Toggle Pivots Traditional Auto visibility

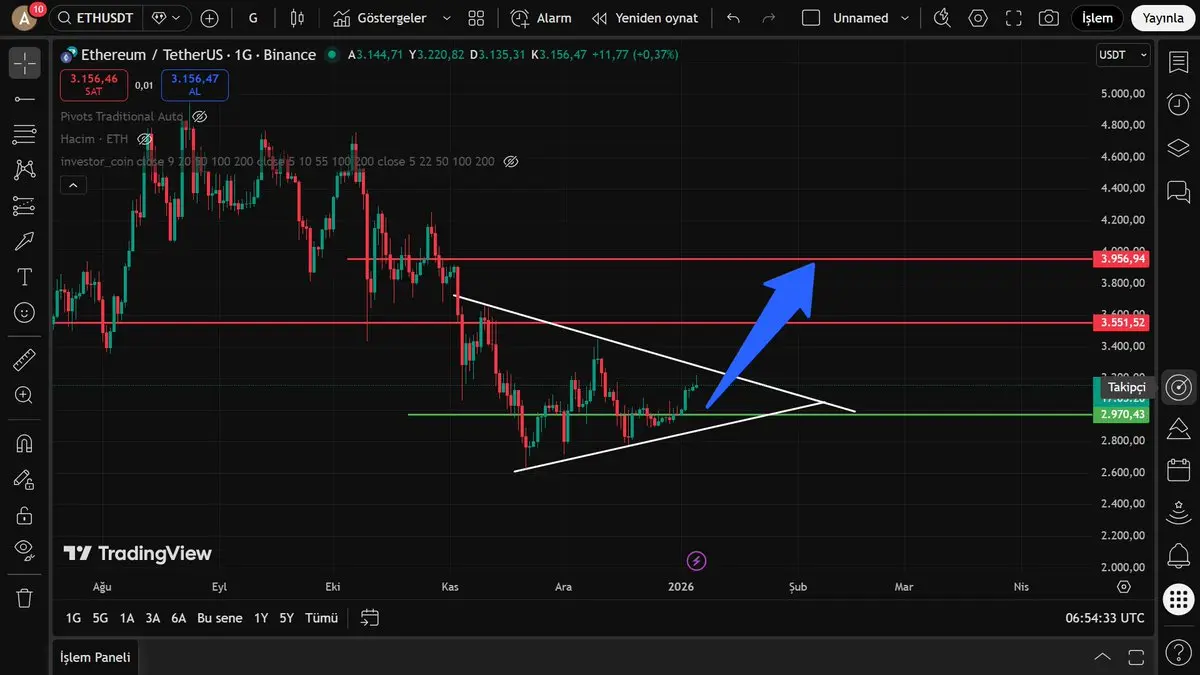[x=199, y=117]
